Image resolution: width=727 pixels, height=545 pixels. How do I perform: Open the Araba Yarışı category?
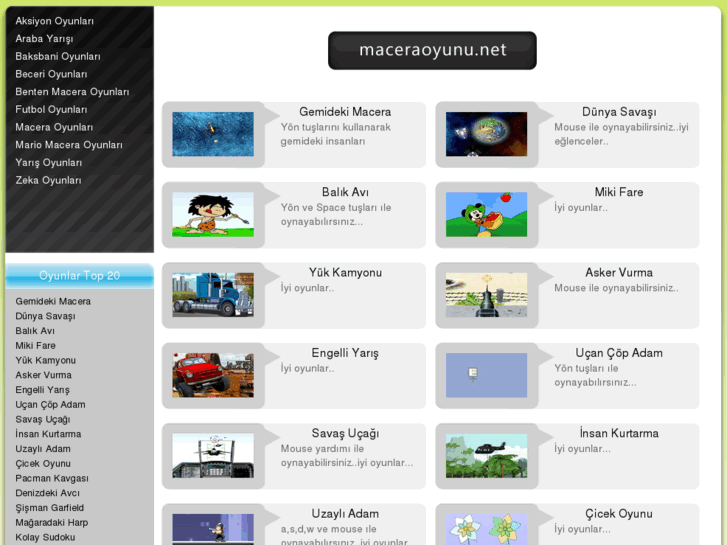[44, 38]
